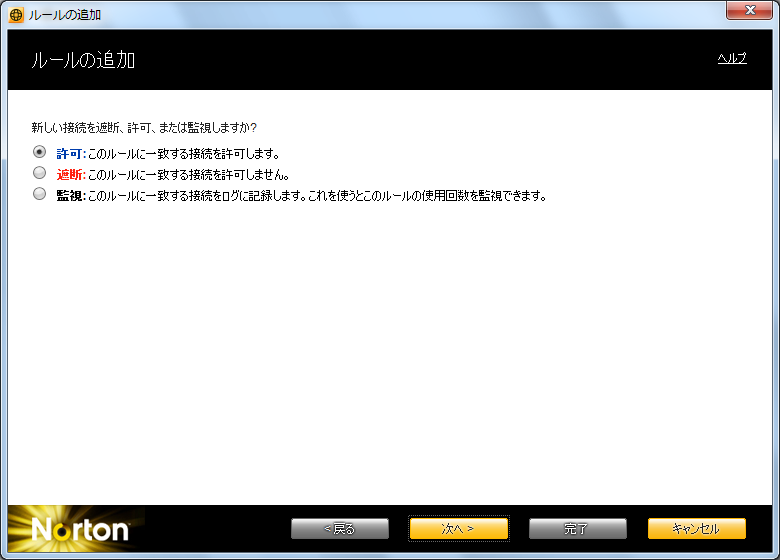Viewport: 780px width, 560px height.
Task: Select the 監視 radio button
Action: [x=40, y=195]
